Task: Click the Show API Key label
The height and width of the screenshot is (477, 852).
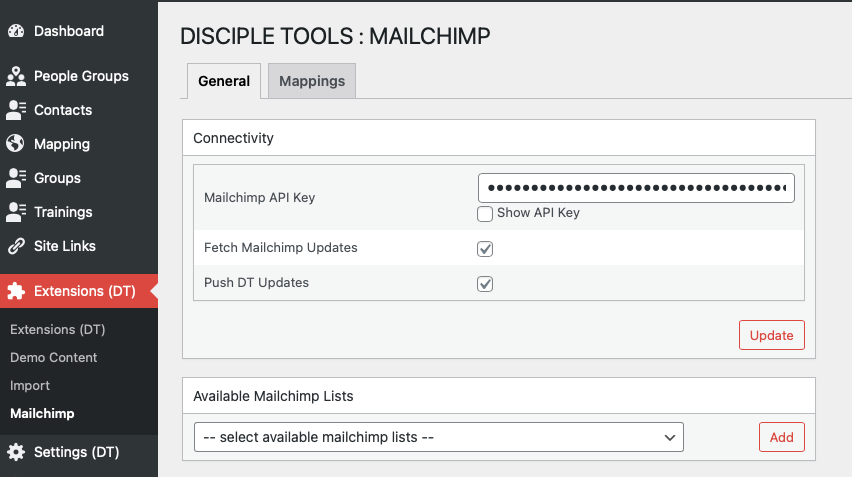Action: [538, 213]
